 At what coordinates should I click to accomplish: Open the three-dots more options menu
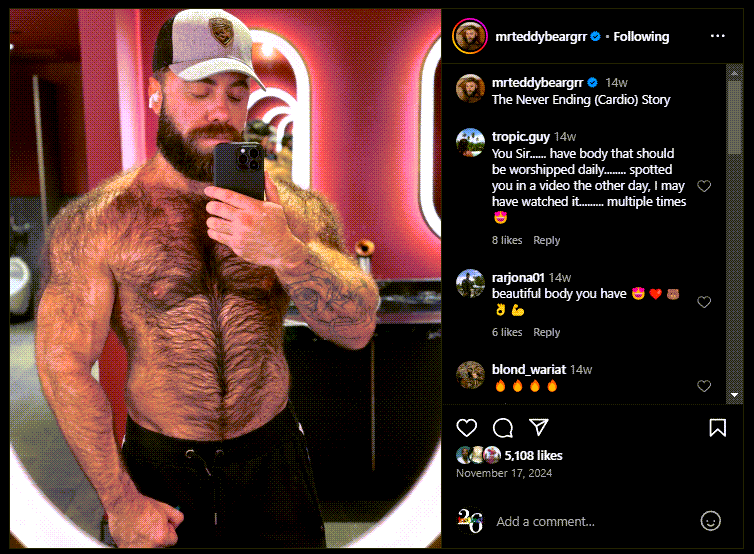[x=717, y=36]
